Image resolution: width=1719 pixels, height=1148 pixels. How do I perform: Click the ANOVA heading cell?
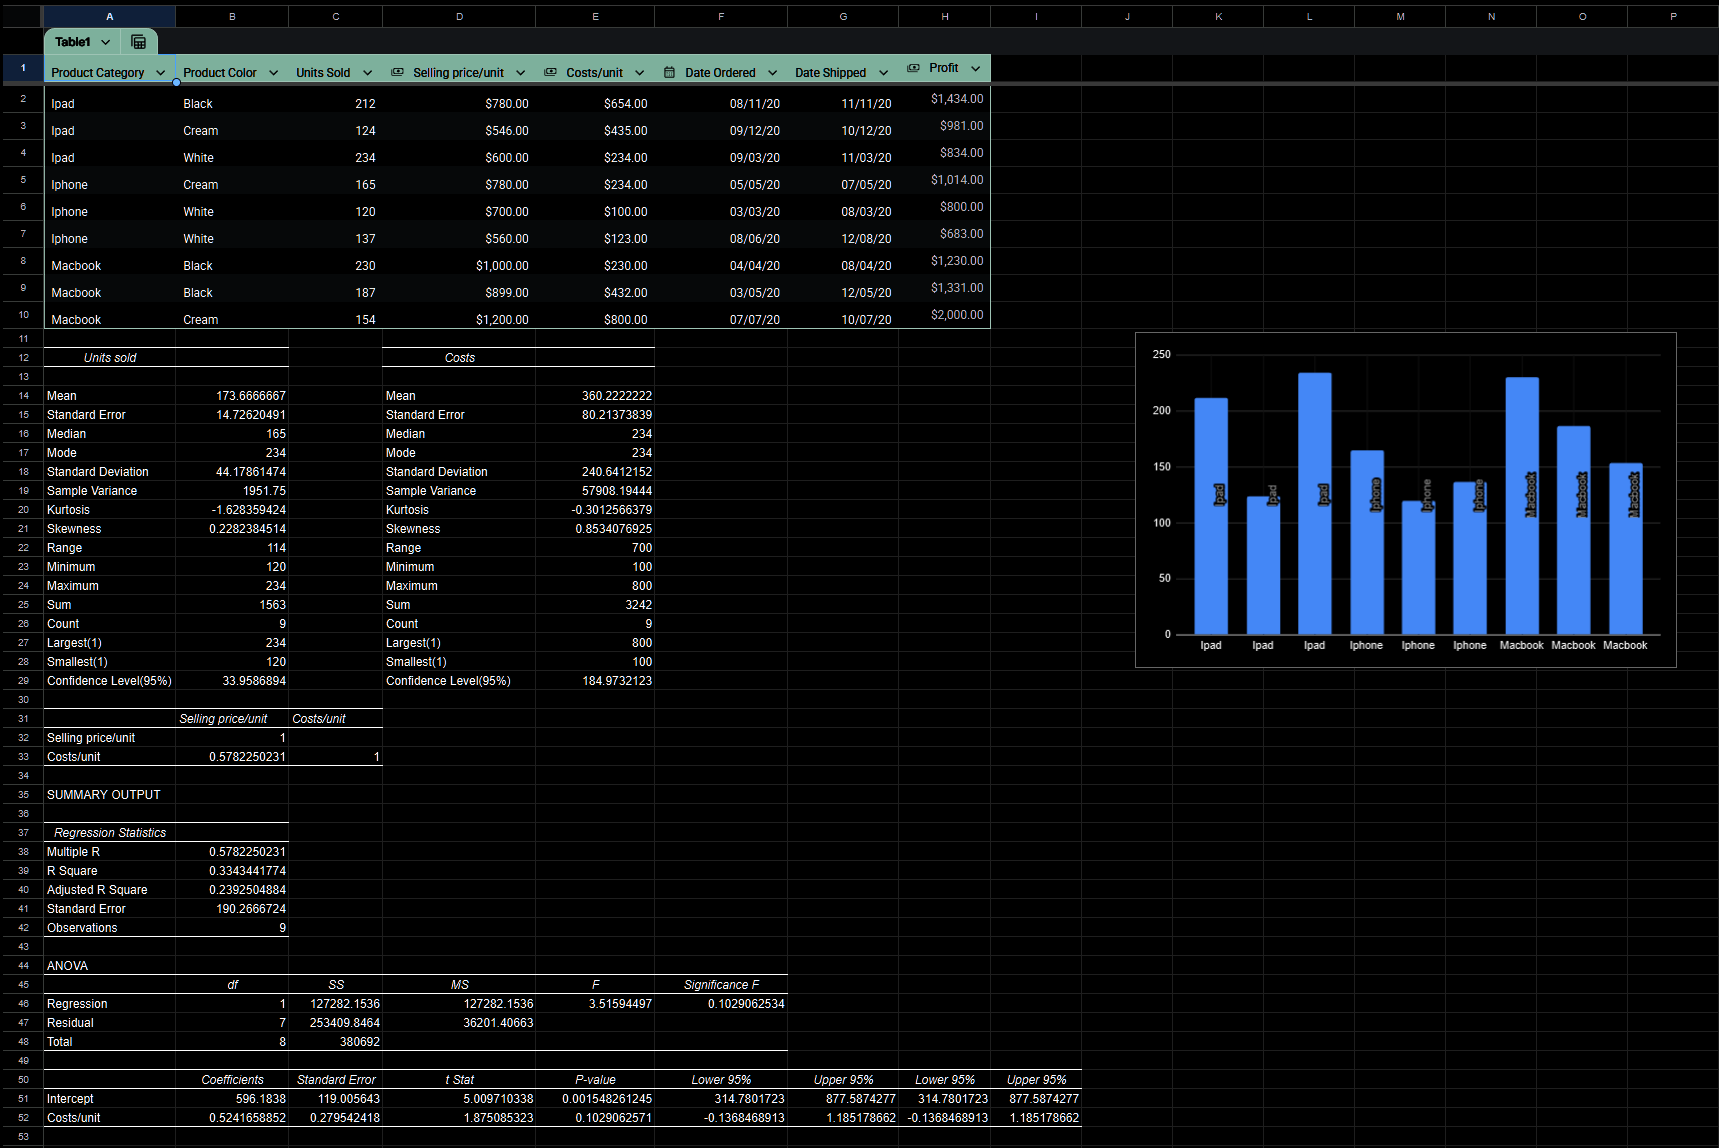(x=67, y=966)
